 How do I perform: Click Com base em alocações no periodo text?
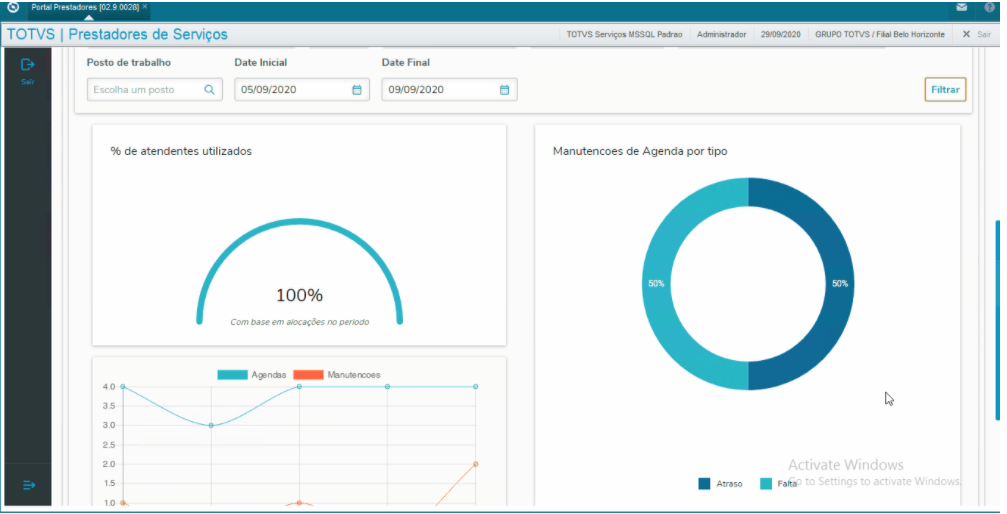tap(300, 322)
